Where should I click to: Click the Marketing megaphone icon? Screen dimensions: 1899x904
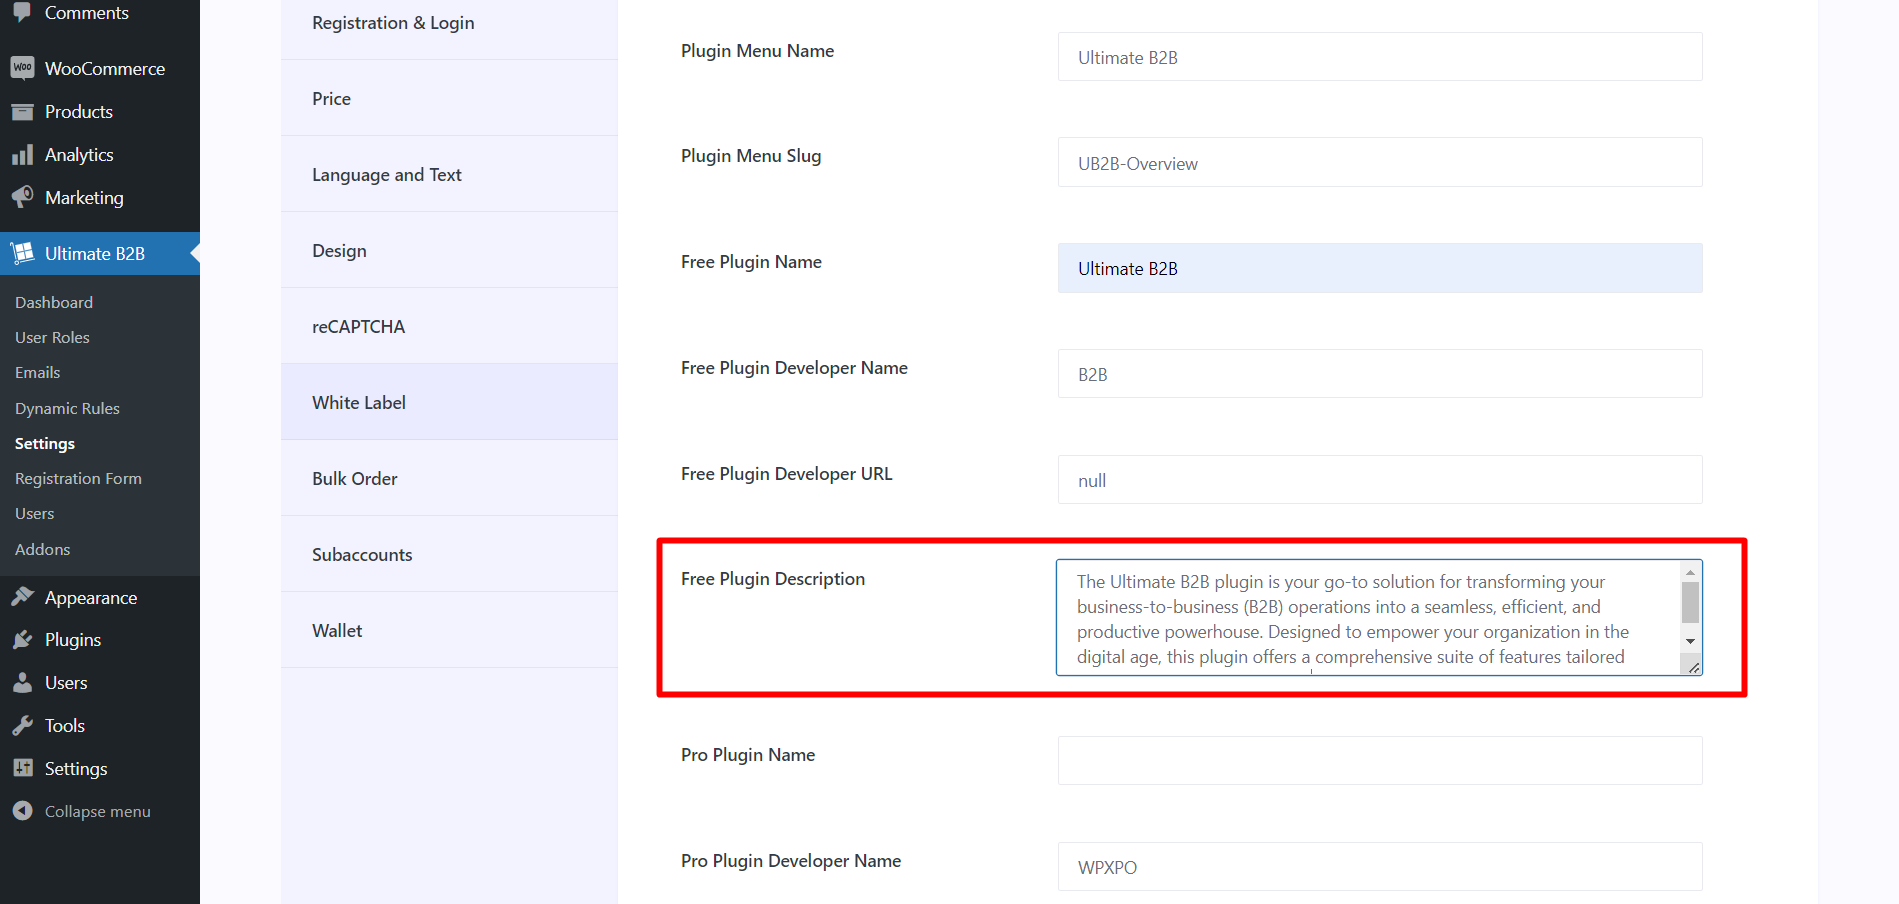pos(22,197)
